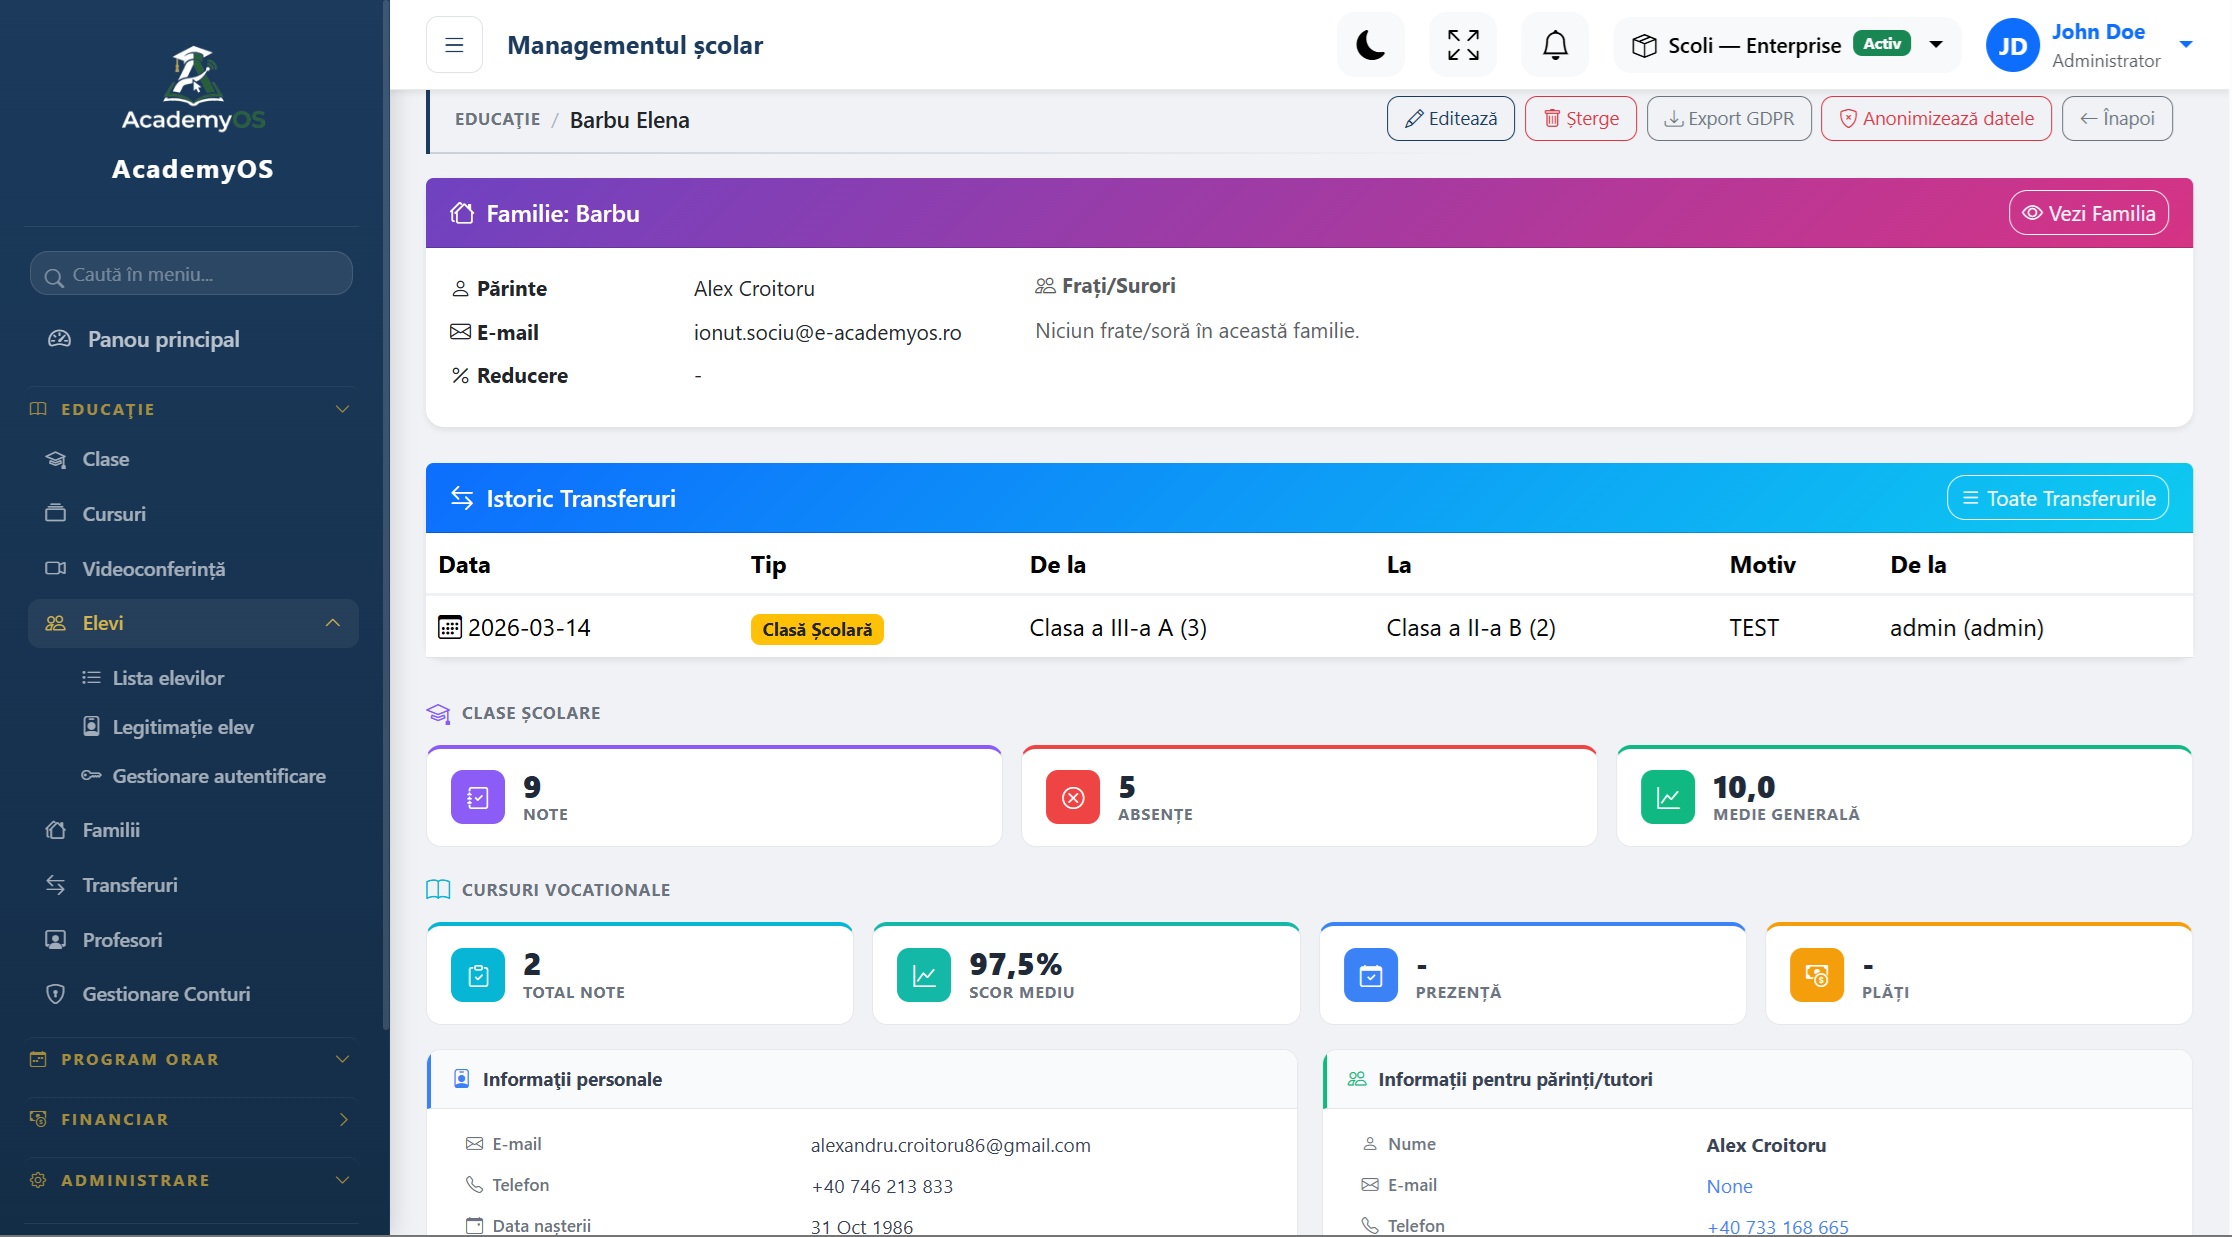Image resolution: width=2232 pixels, height=1237 pixels.
Task: Toggle the sidebar with the hamburger button
Action: point(454,45)
